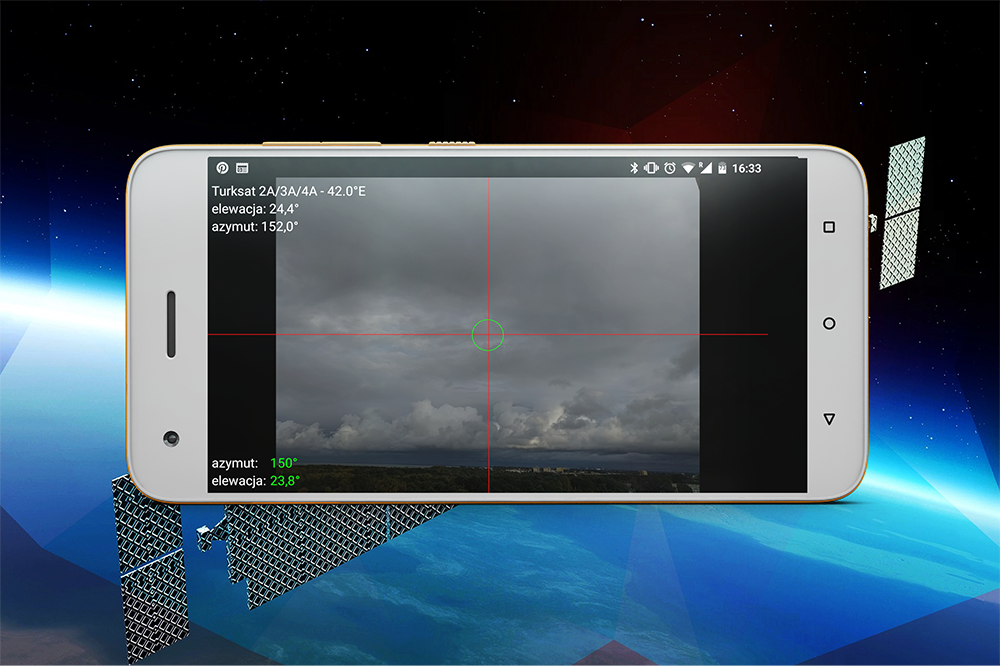Tap the target elewacja: 24,4° text

point(255,209)
